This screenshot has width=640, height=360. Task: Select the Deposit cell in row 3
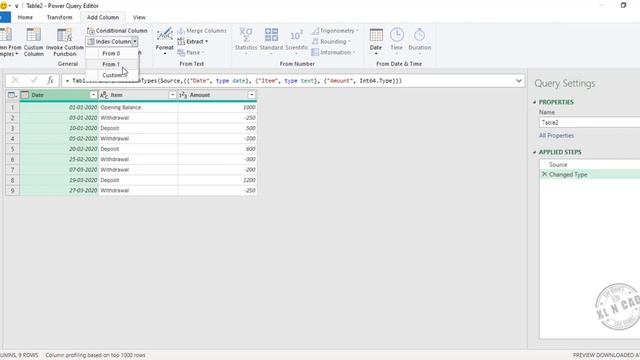(x=138, y=128)
